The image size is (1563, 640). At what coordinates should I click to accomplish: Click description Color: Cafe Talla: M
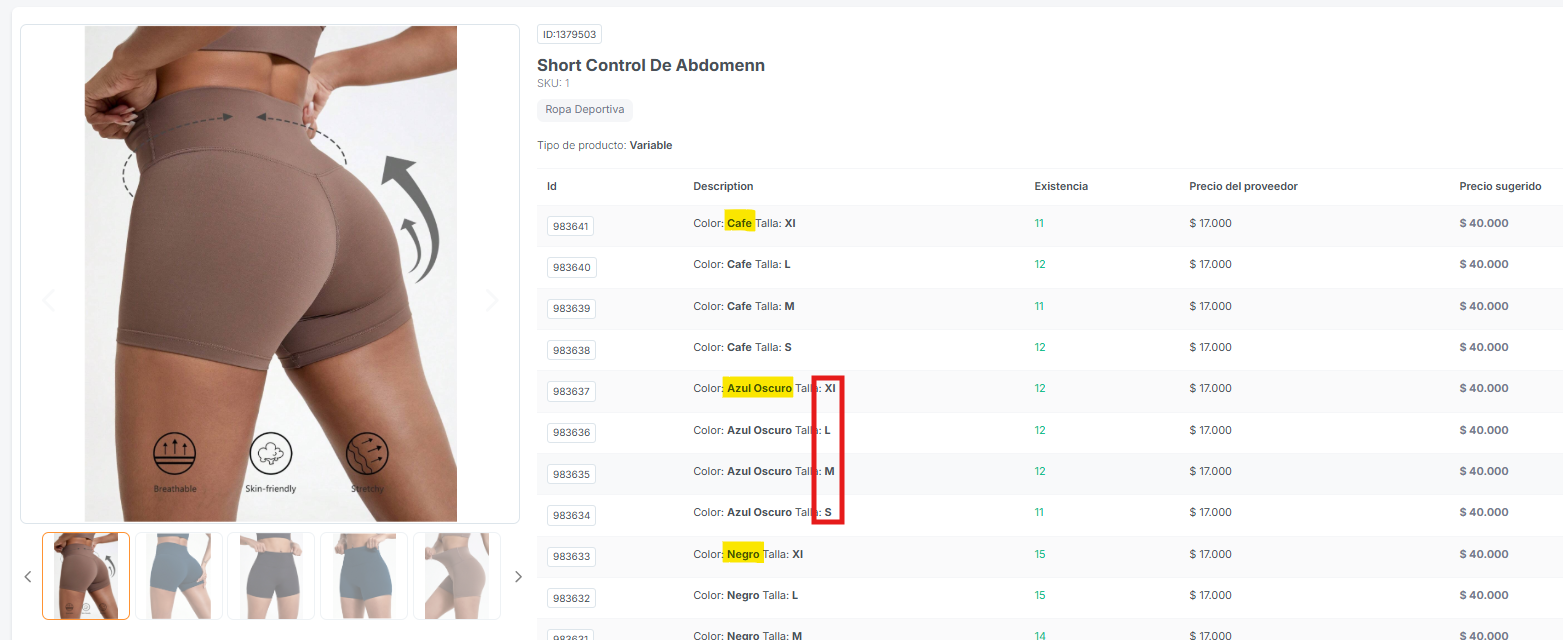click(743, 306)
